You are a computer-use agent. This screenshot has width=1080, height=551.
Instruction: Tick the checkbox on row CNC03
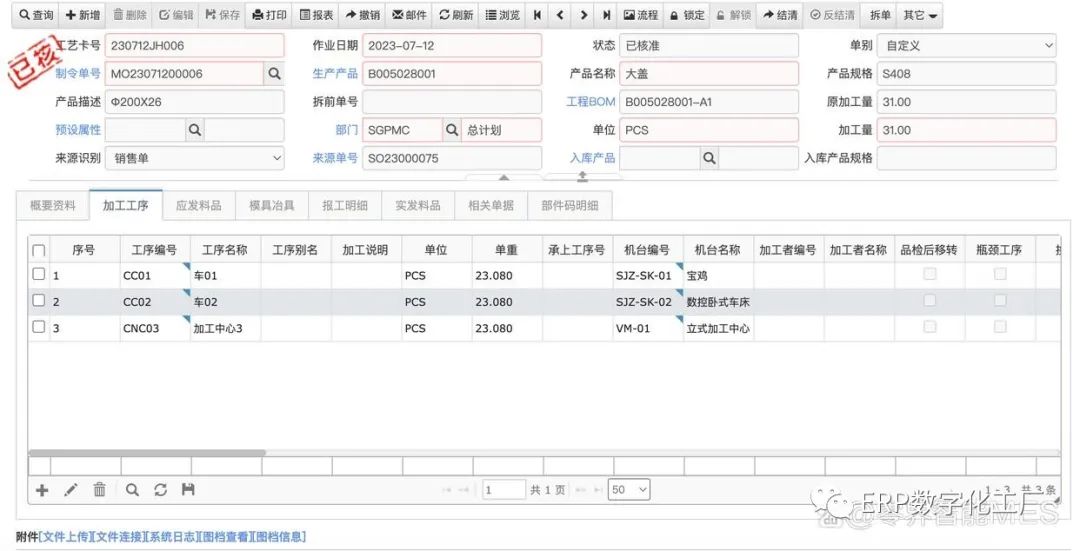pyautogui.click(x=39, y=327)
